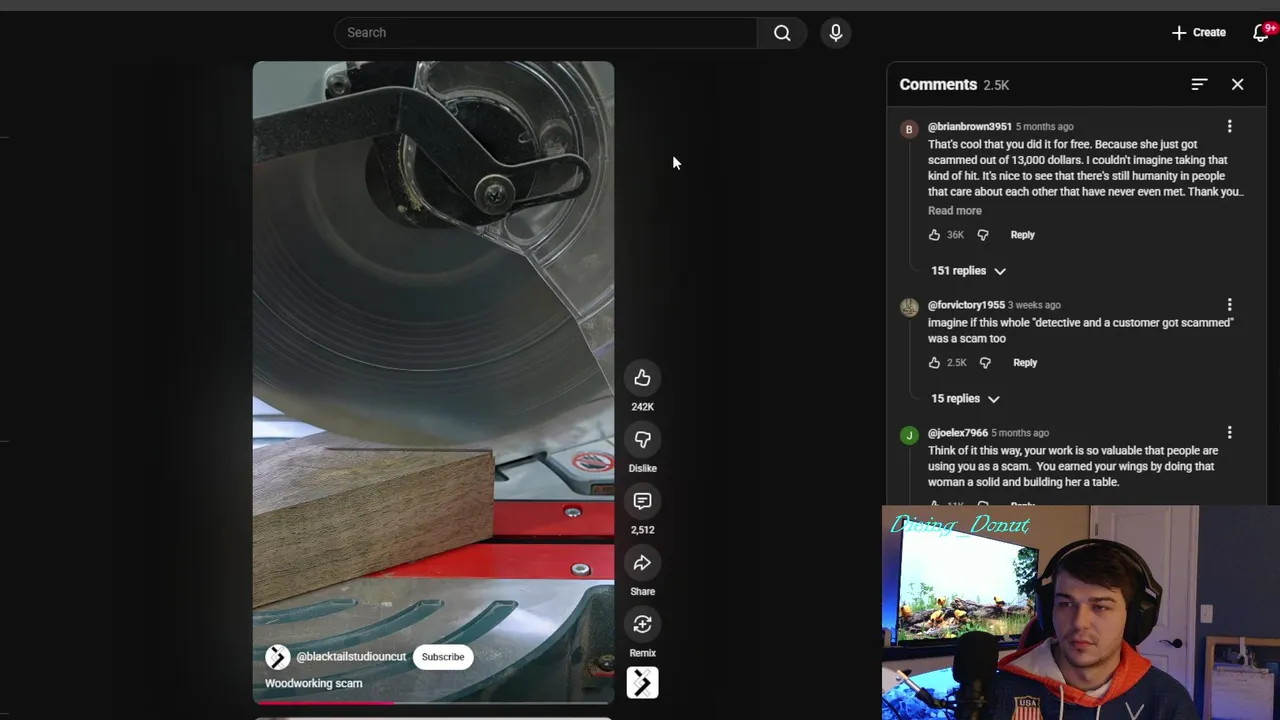The image size is (1280, 720).
Task: Expand the 15 replies thread
Action: [x=965, y=399]
